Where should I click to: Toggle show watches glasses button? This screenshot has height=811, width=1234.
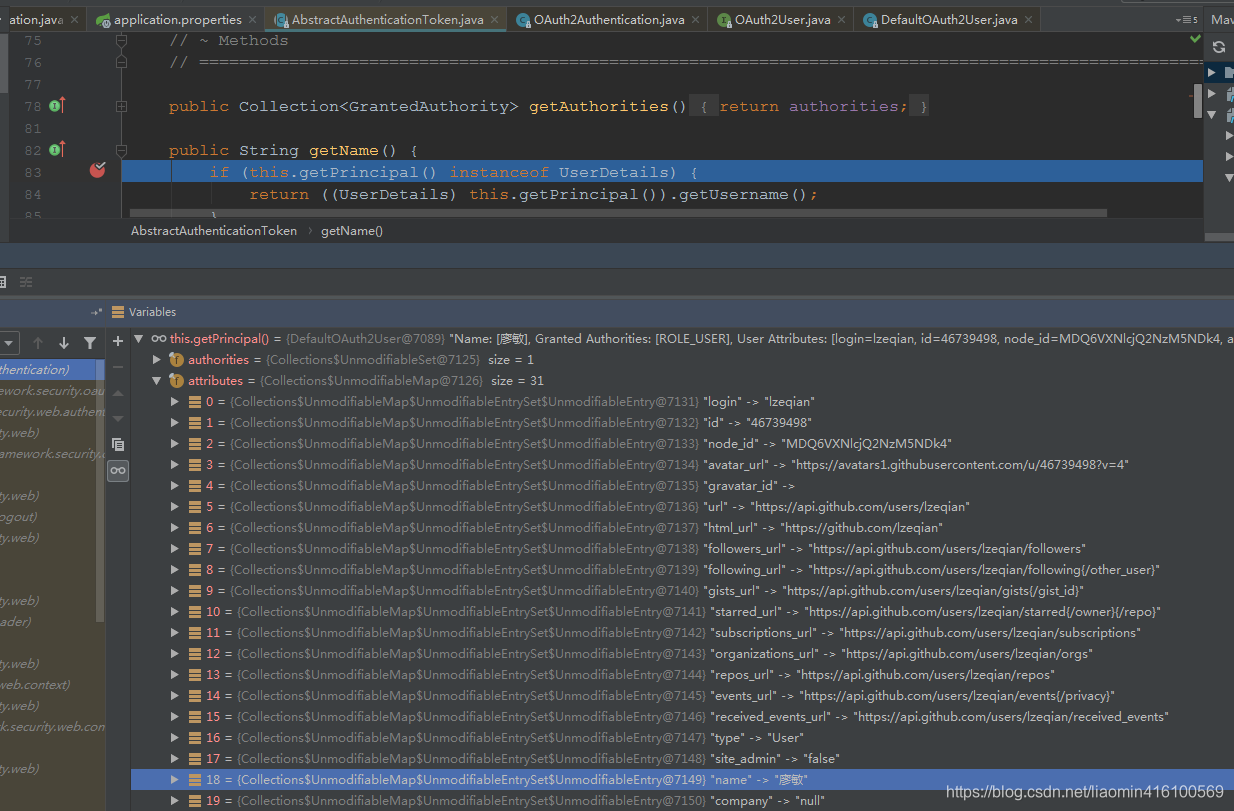pyautogui.click(x=118, y=470)
